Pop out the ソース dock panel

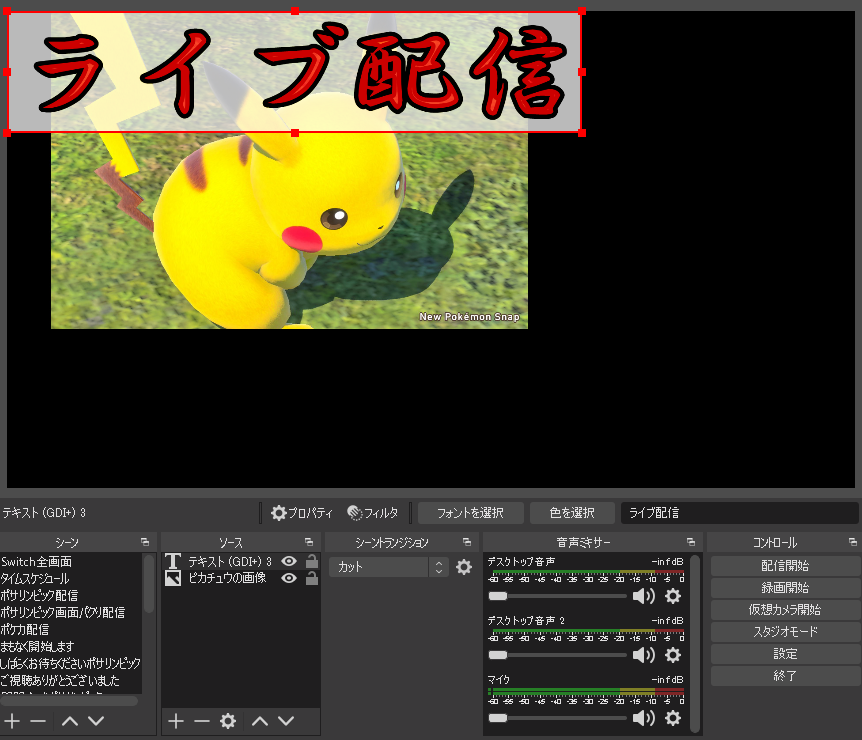coord(309,542)
